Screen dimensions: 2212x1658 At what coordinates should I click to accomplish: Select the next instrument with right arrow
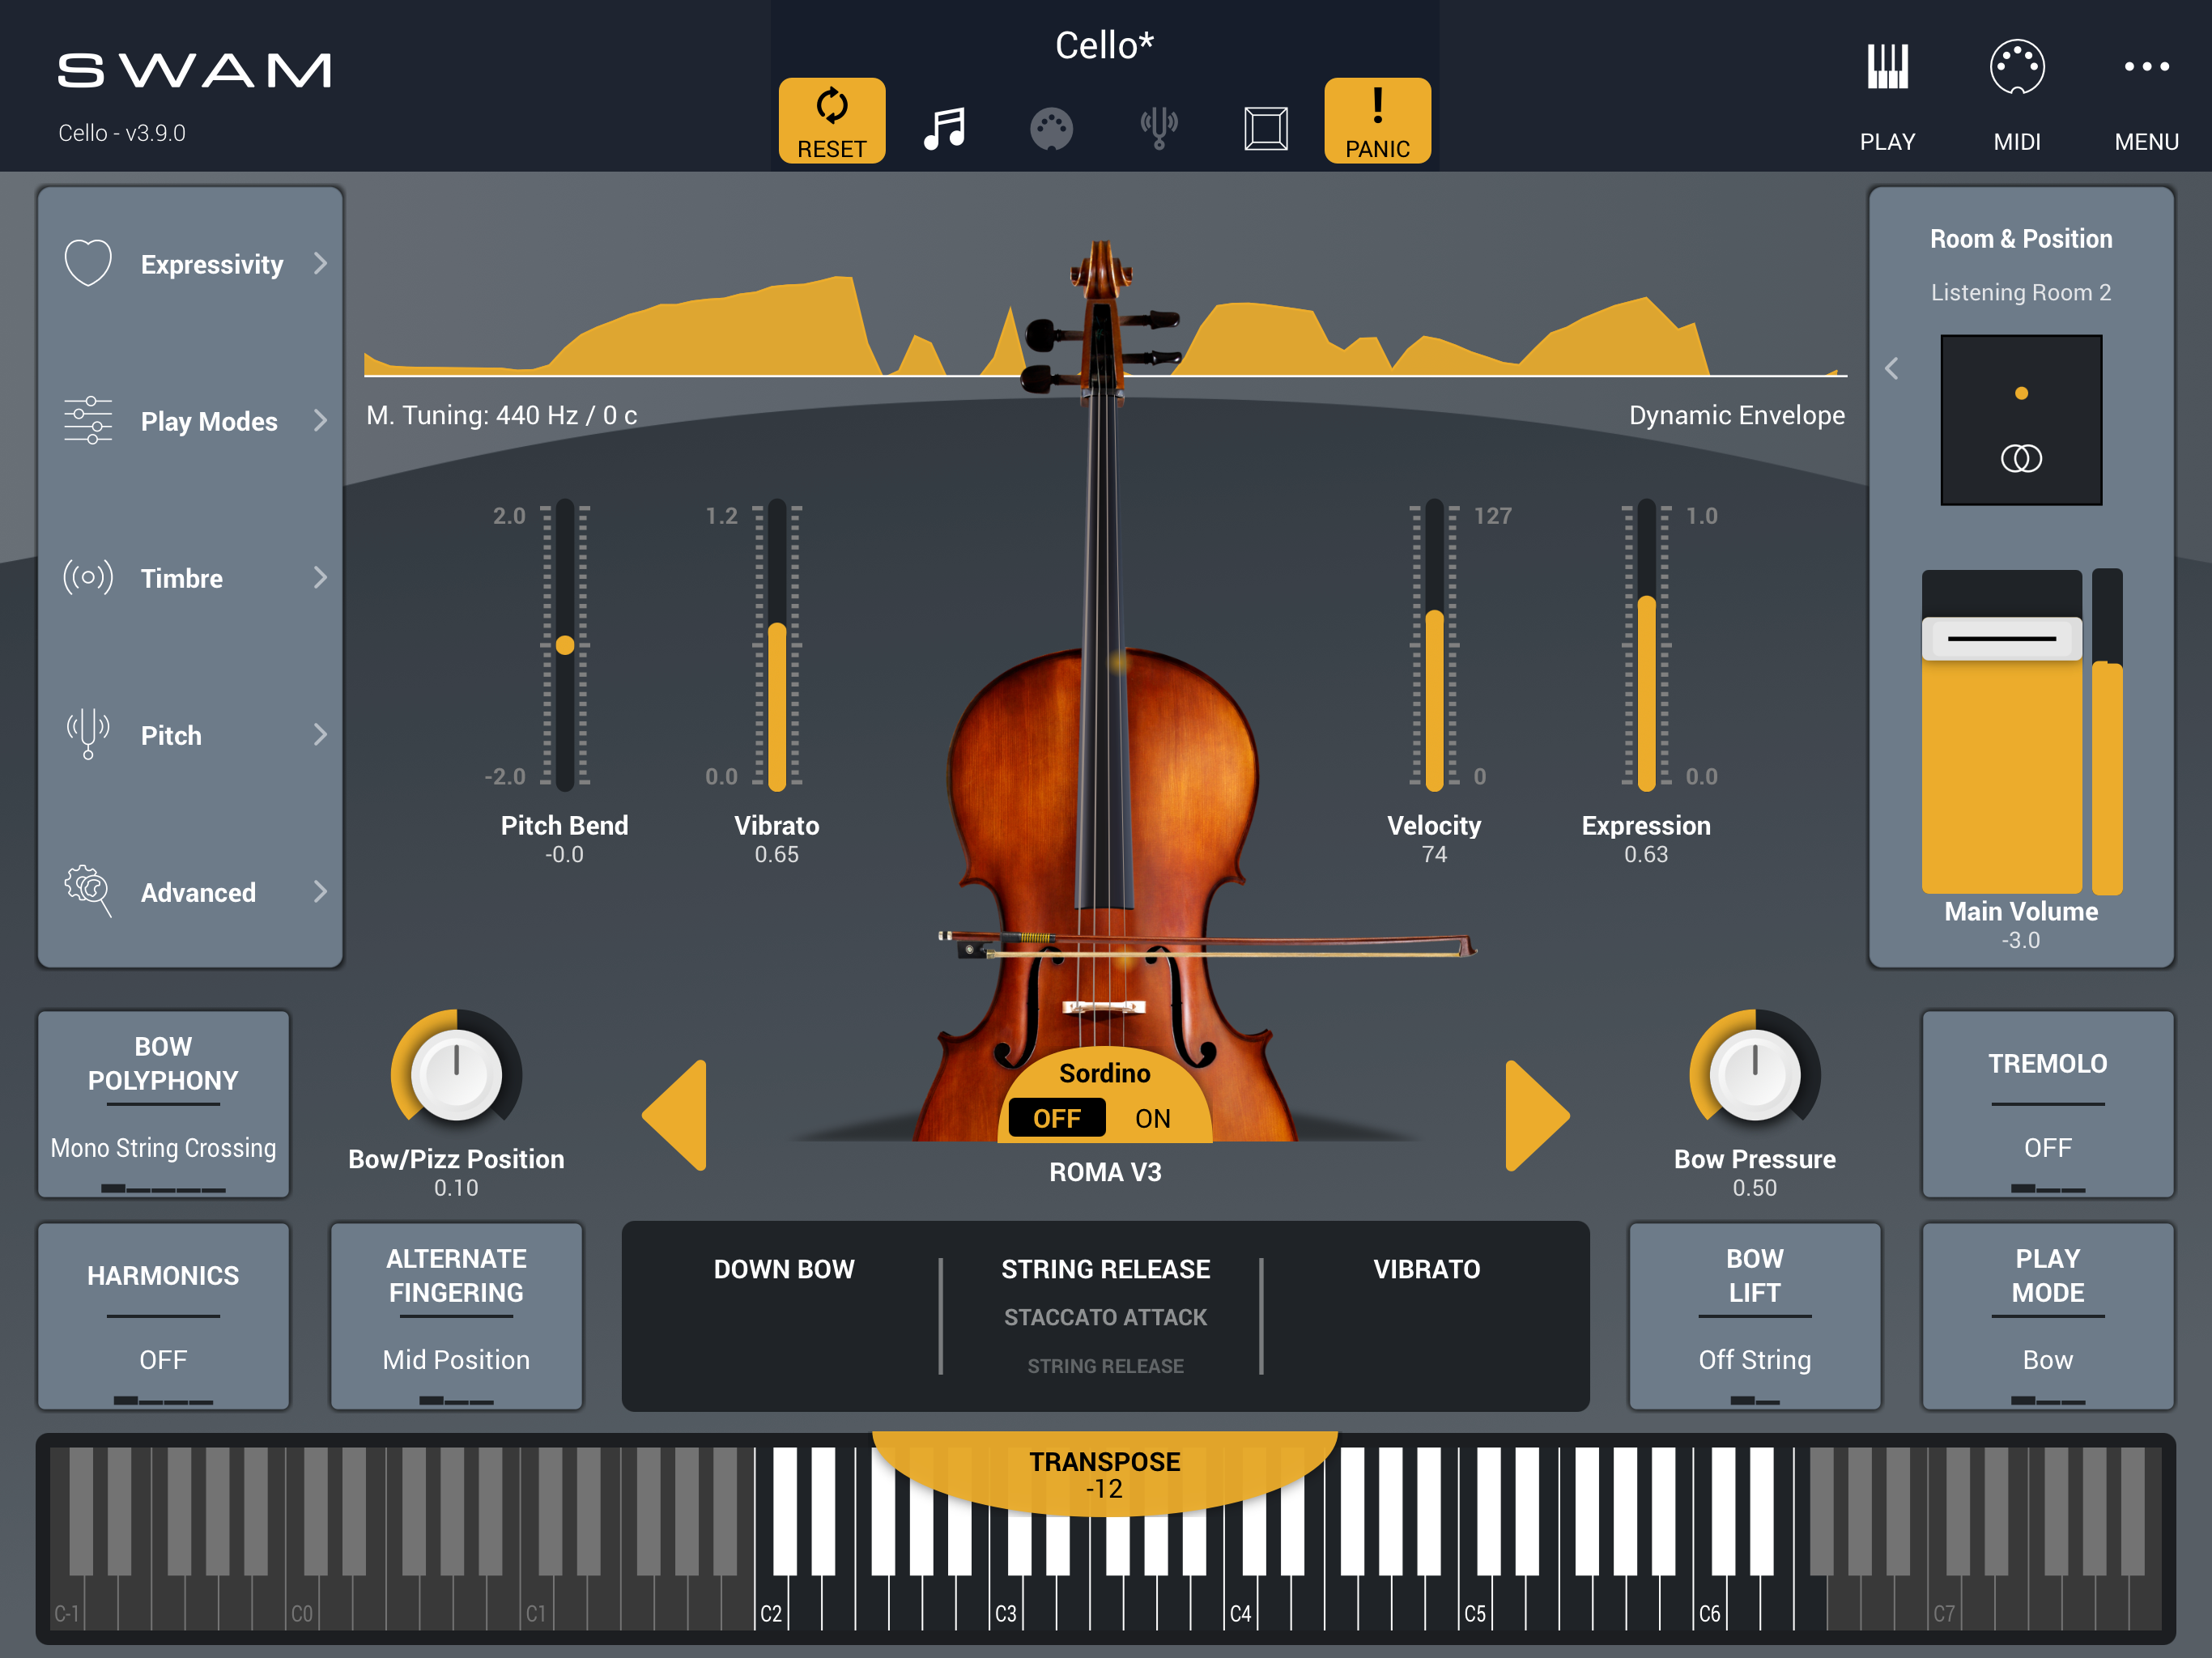click(x=1537, y=1115)
